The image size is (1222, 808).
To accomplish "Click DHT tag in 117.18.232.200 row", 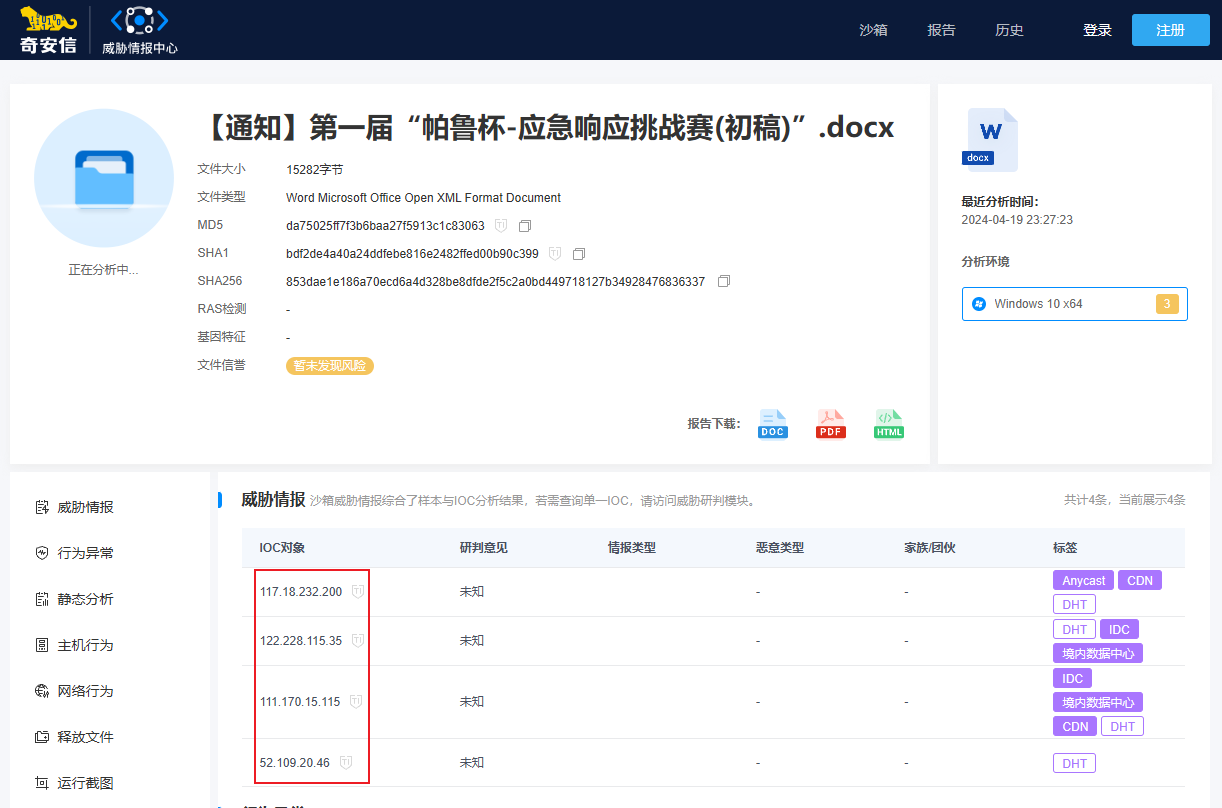I will pyautogui.click(x=1075, y=604).
